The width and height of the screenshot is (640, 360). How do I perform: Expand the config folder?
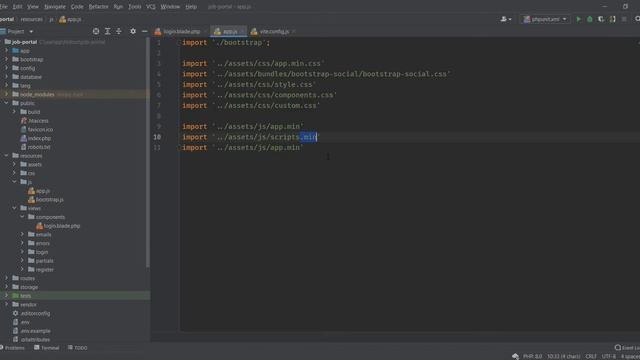(7, 68)
